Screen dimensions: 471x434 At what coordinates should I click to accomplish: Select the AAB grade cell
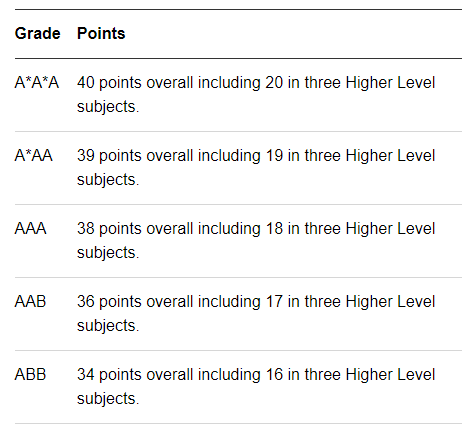(x=30, y=302)
